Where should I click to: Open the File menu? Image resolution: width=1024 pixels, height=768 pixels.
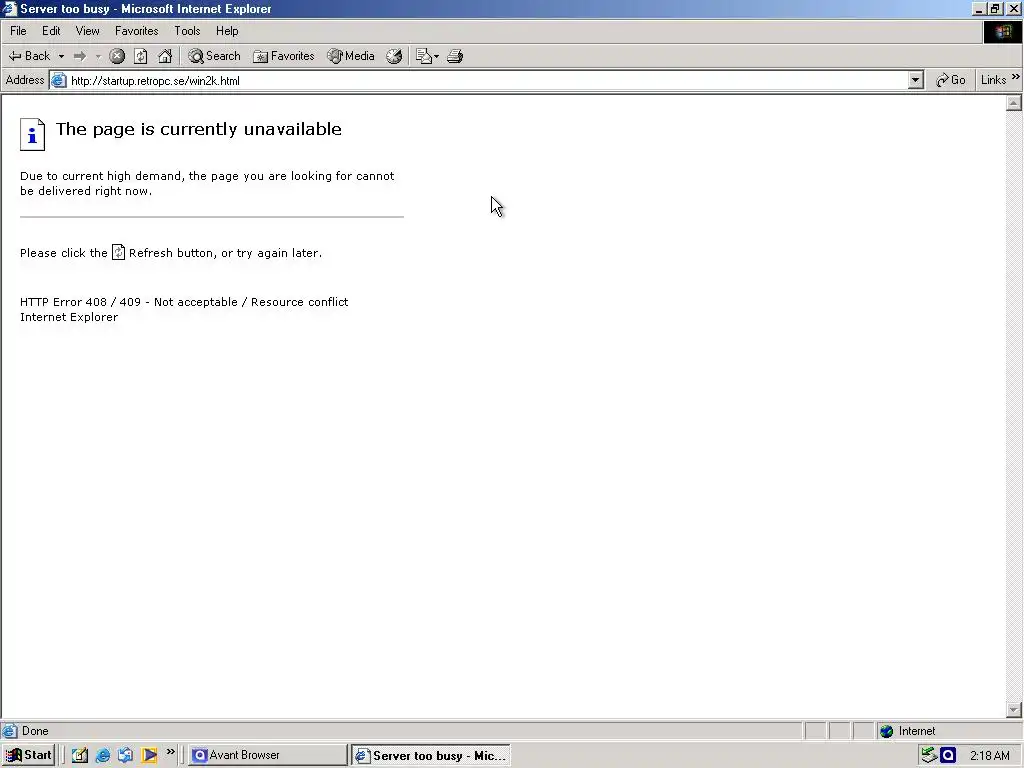tap(18, 31)
